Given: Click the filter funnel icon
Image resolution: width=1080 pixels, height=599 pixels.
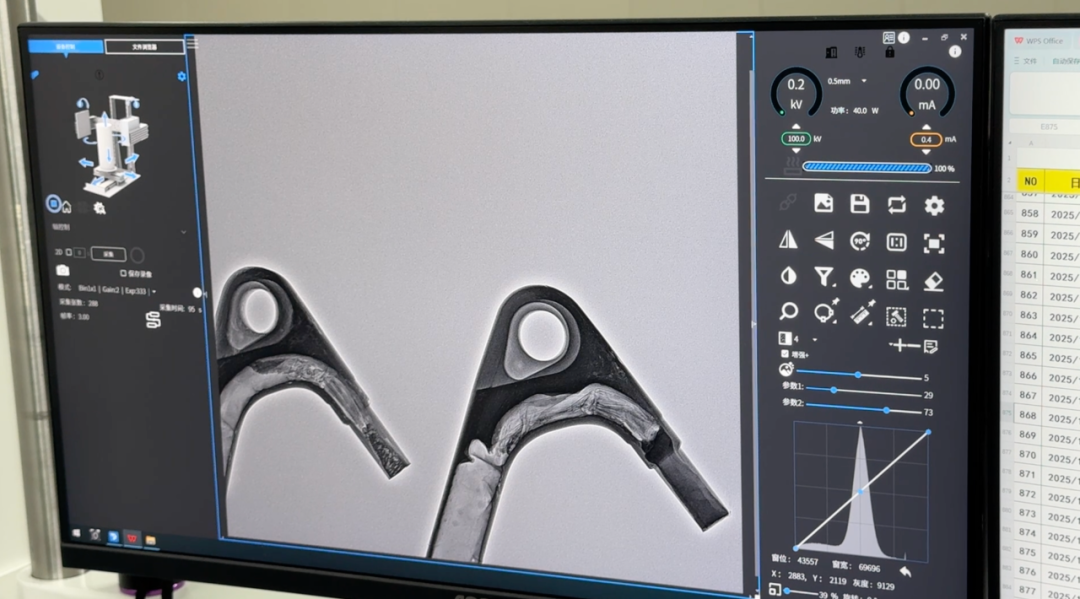Looking at the screenshot, I should click(x=824, y=277).
